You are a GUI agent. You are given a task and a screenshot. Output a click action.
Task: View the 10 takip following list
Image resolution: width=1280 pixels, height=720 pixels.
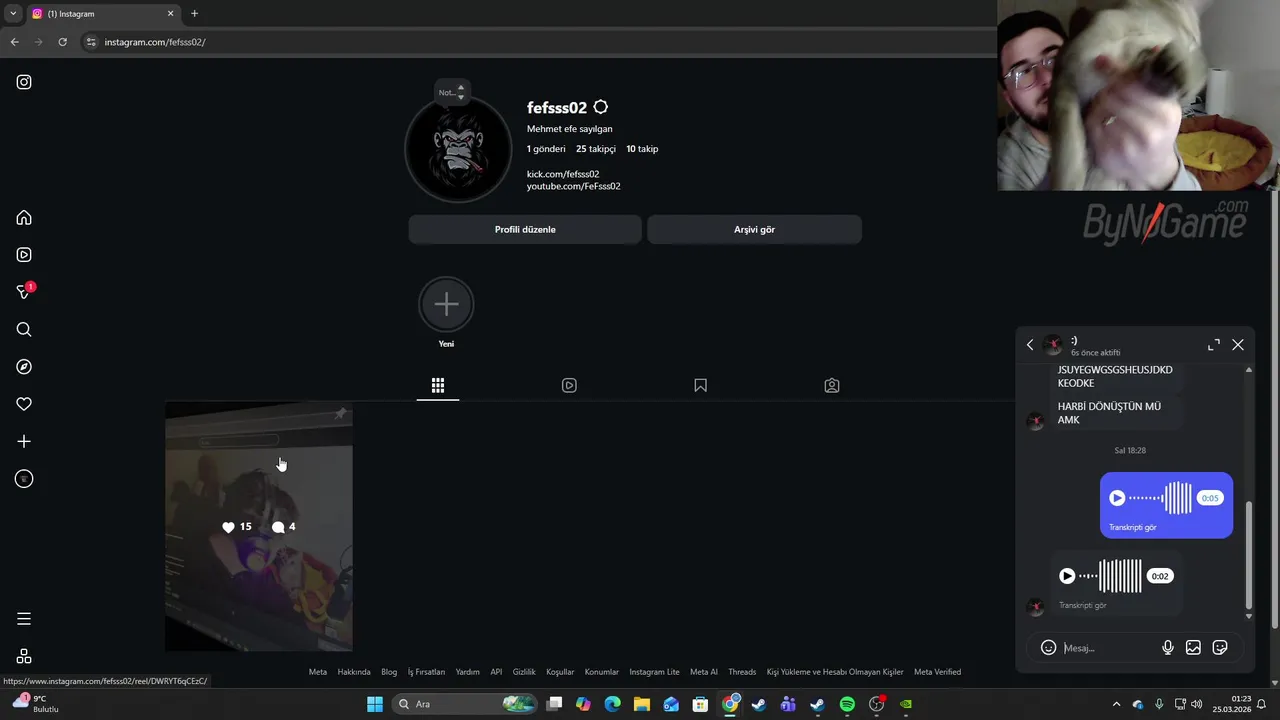pos(642,149)
